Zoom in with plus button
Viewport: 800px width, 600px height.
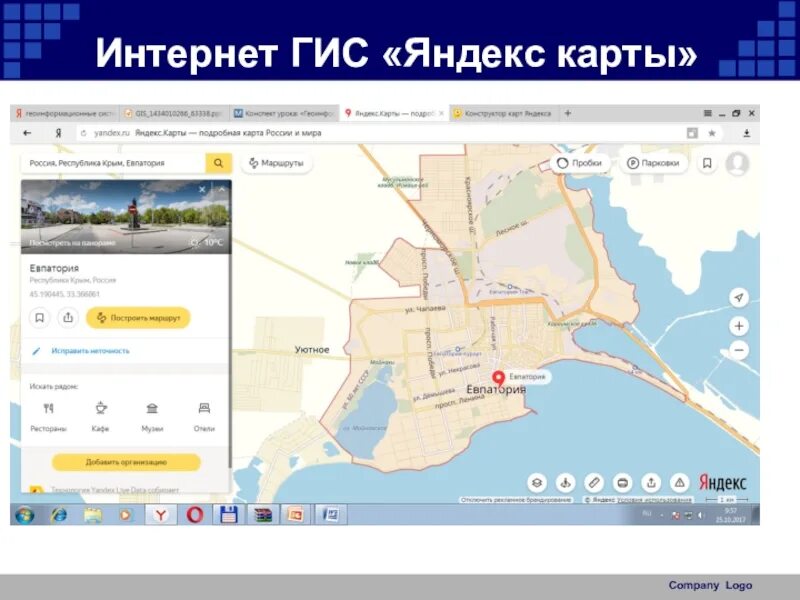coord(739,326)
